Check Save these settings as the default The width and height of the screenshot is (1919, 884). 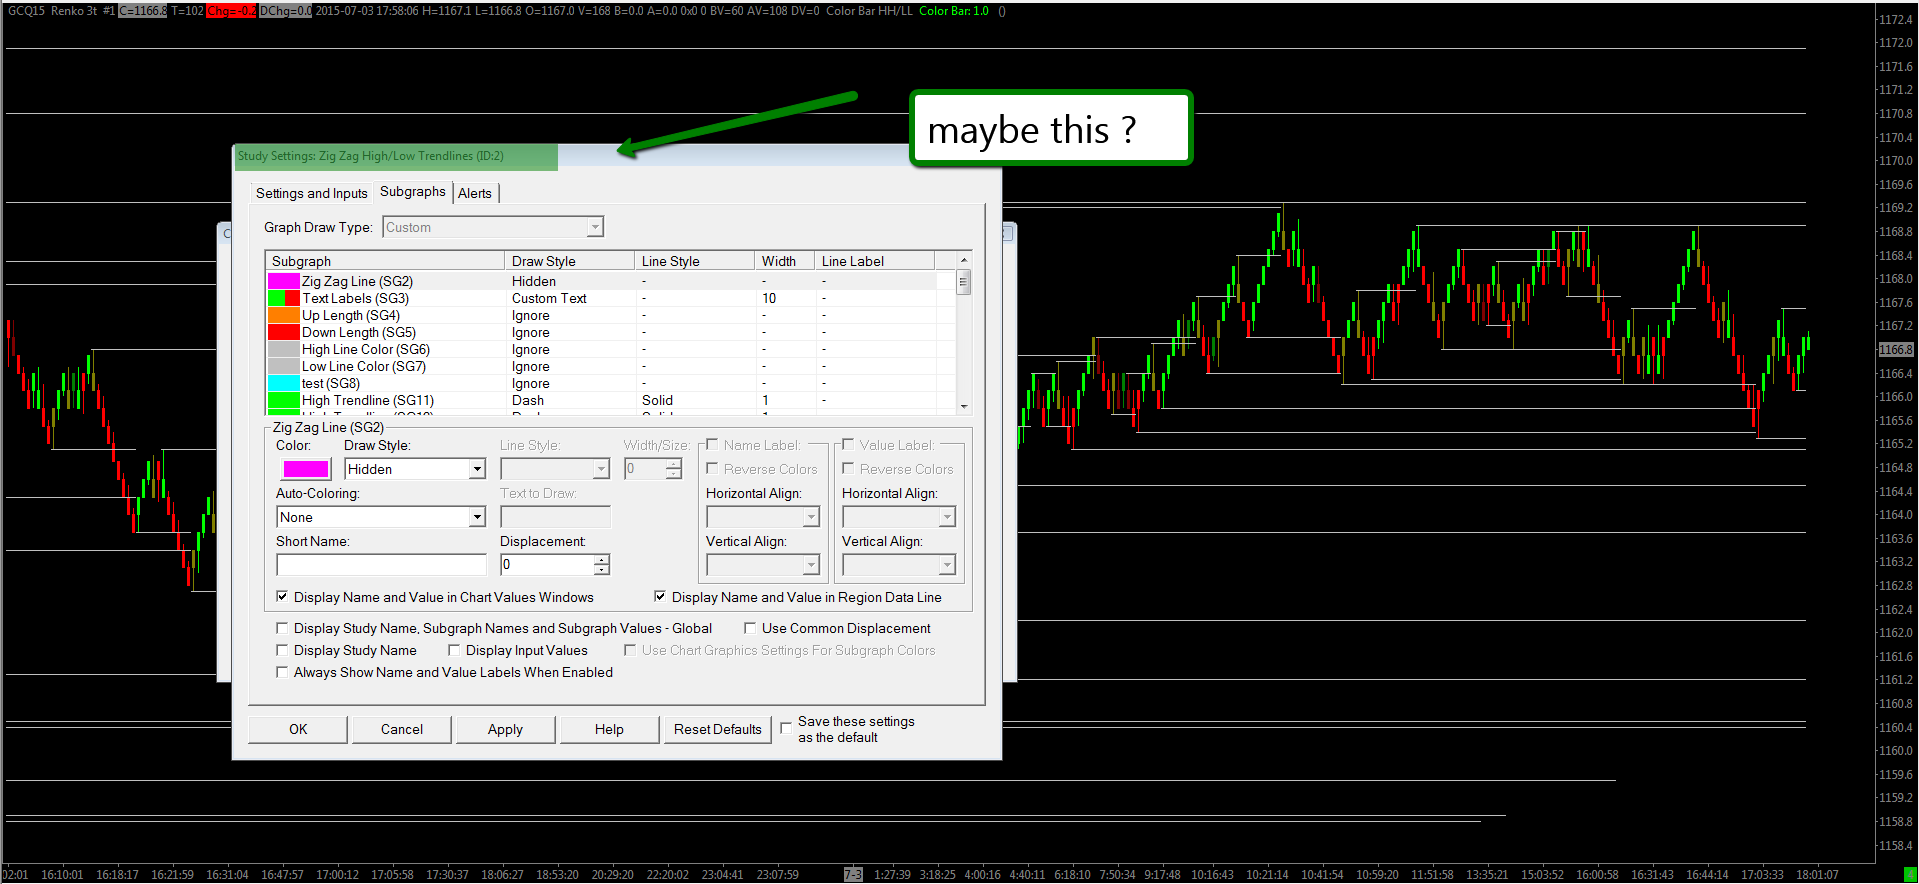coord(786,728)
